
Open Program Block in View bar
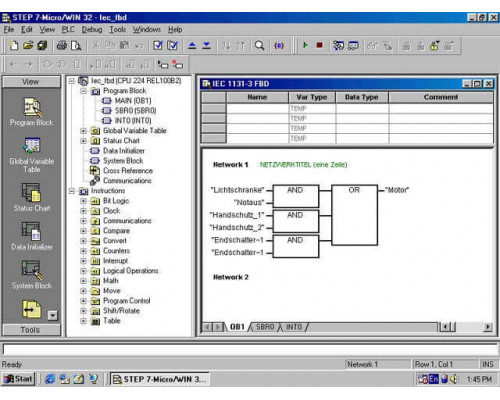(32, 112)
